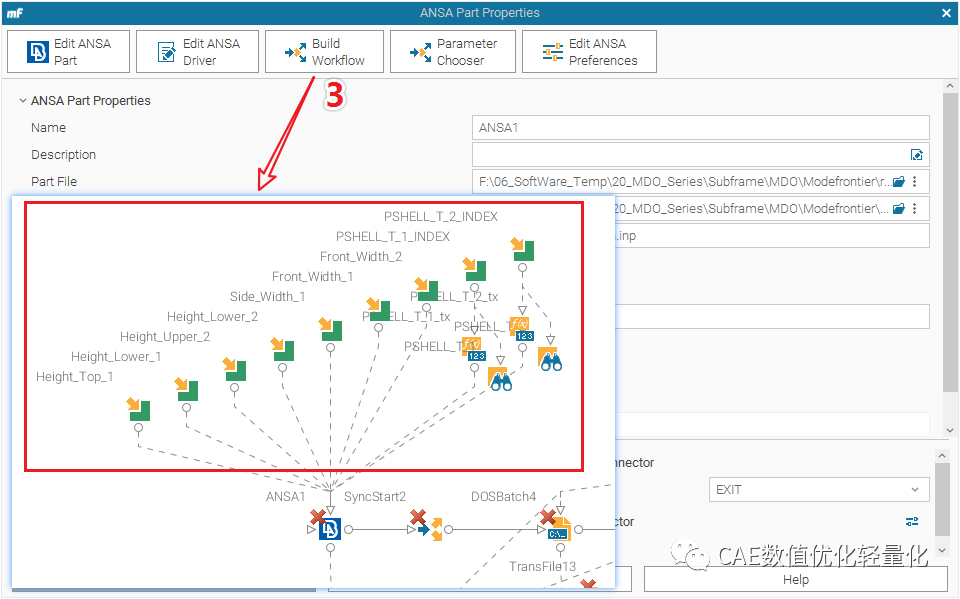
Task: Click the properties panel vertical scrollbar
Action: (950, 242)
